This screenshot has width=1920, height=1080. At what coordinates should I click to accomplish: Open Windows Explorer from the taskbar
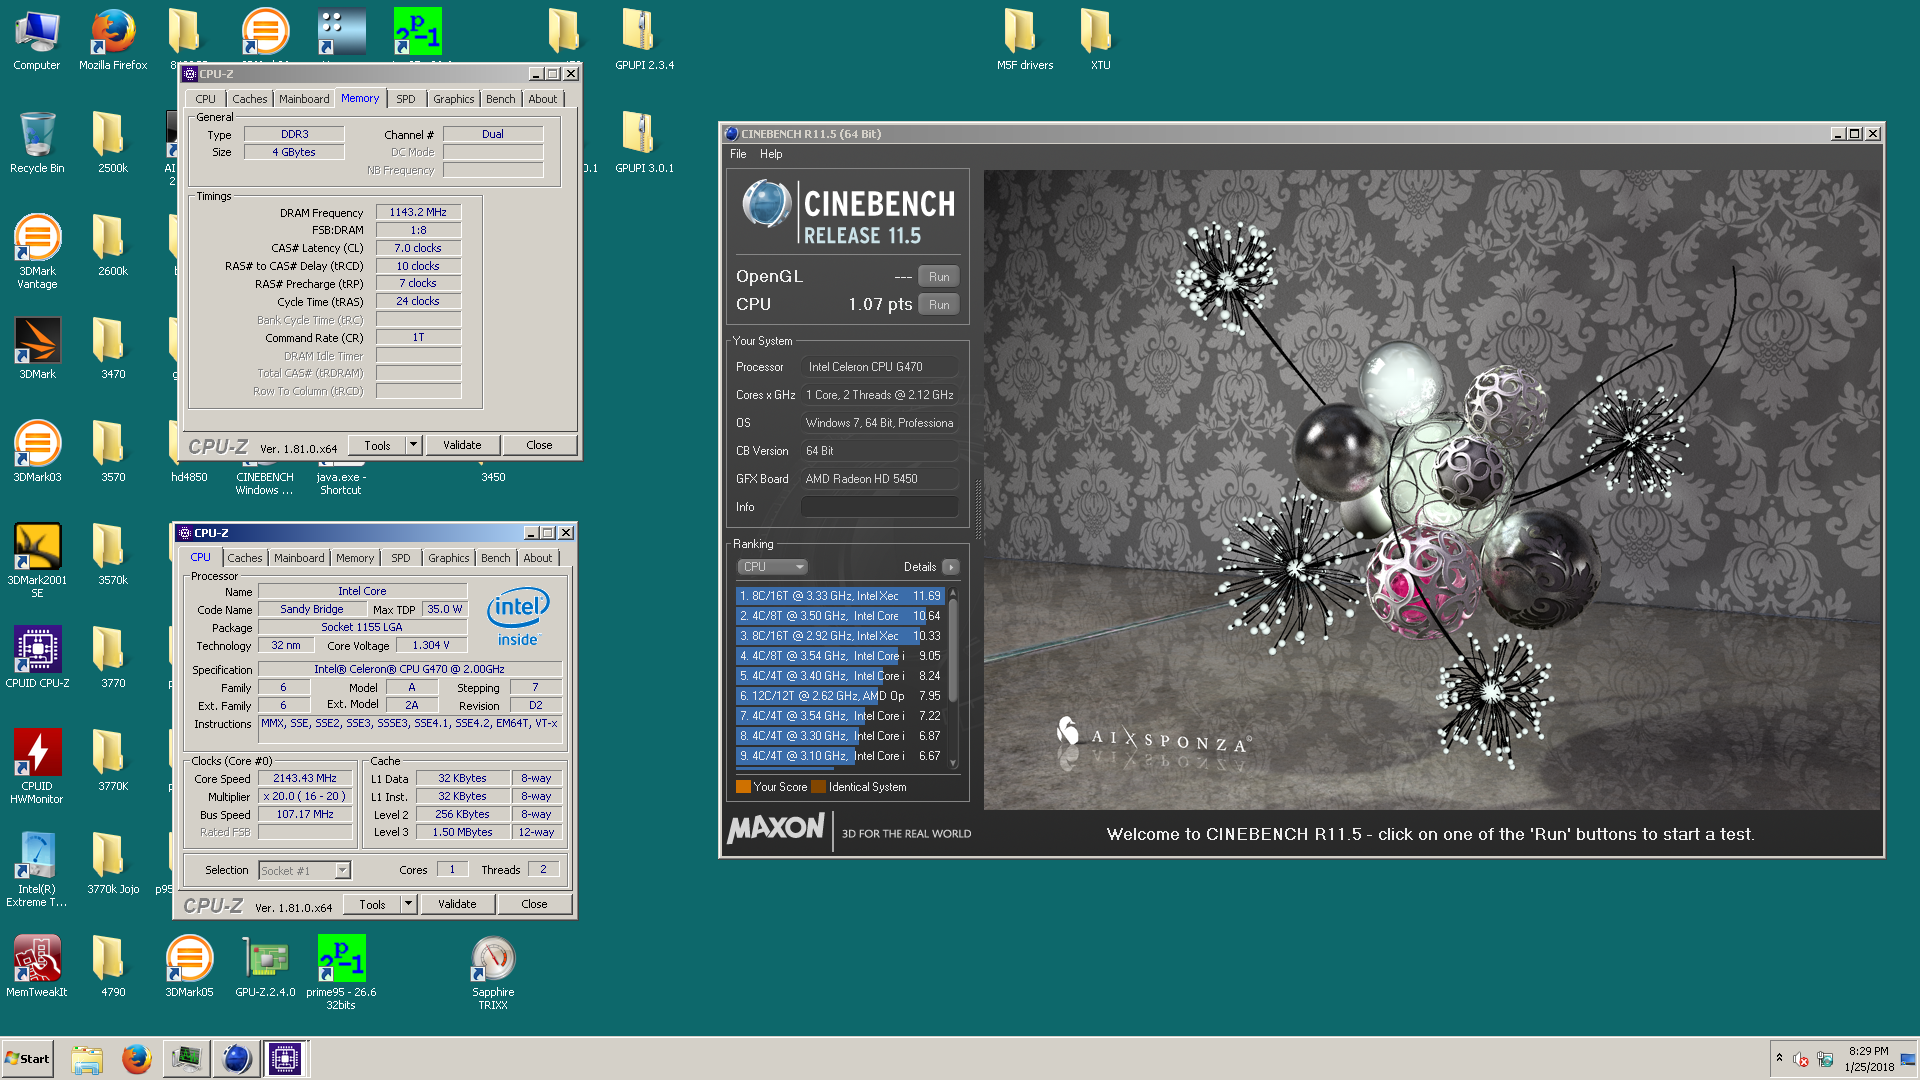tap(87, 1059)
